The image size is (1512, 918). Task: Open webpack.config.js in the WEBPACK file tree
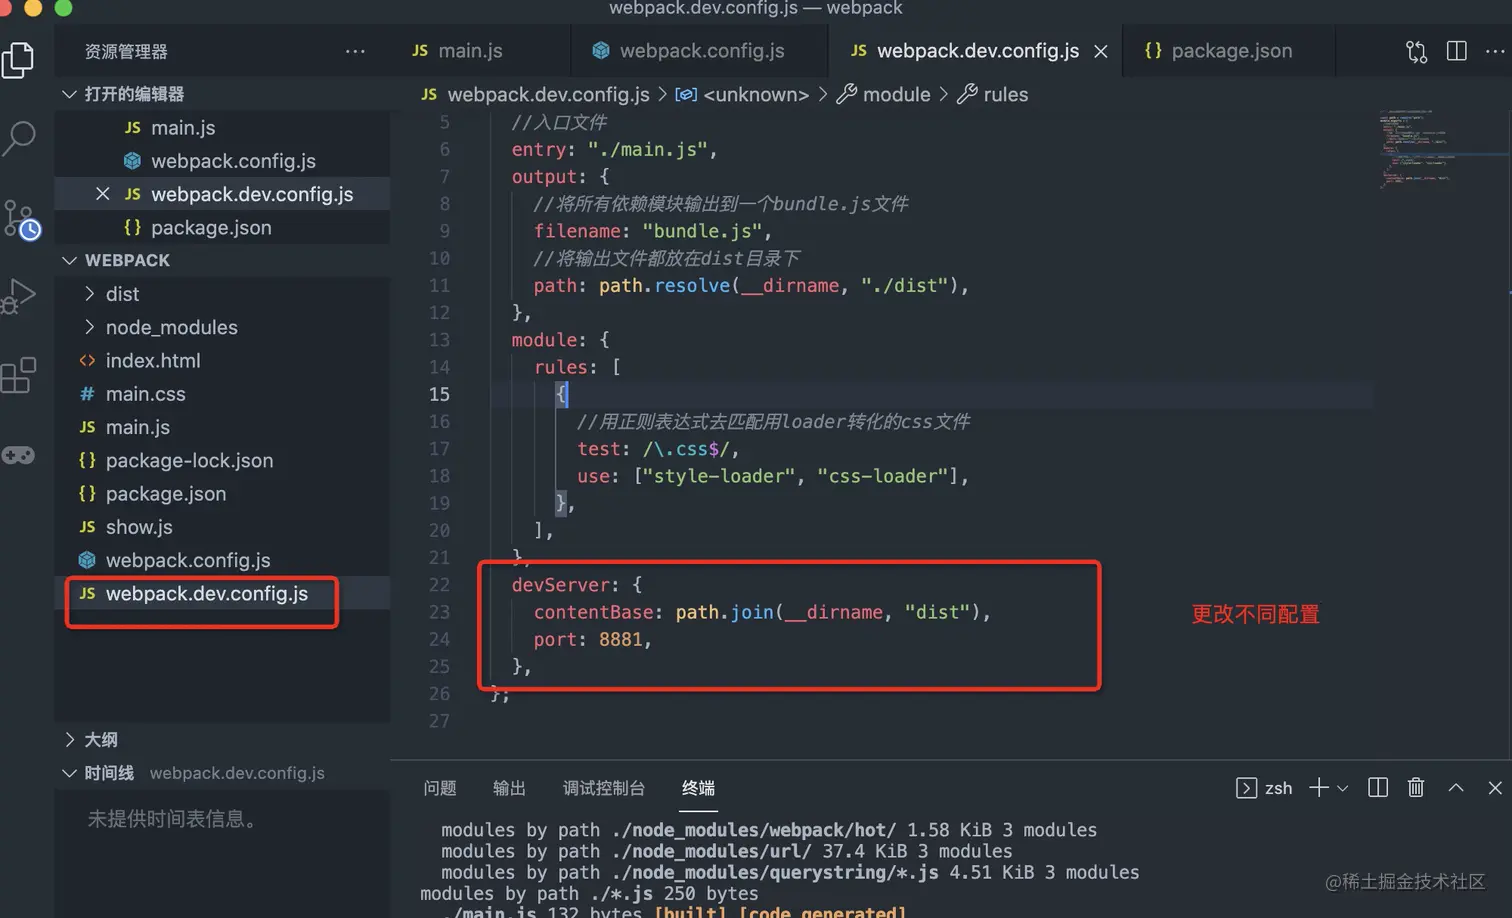(222, 561)
